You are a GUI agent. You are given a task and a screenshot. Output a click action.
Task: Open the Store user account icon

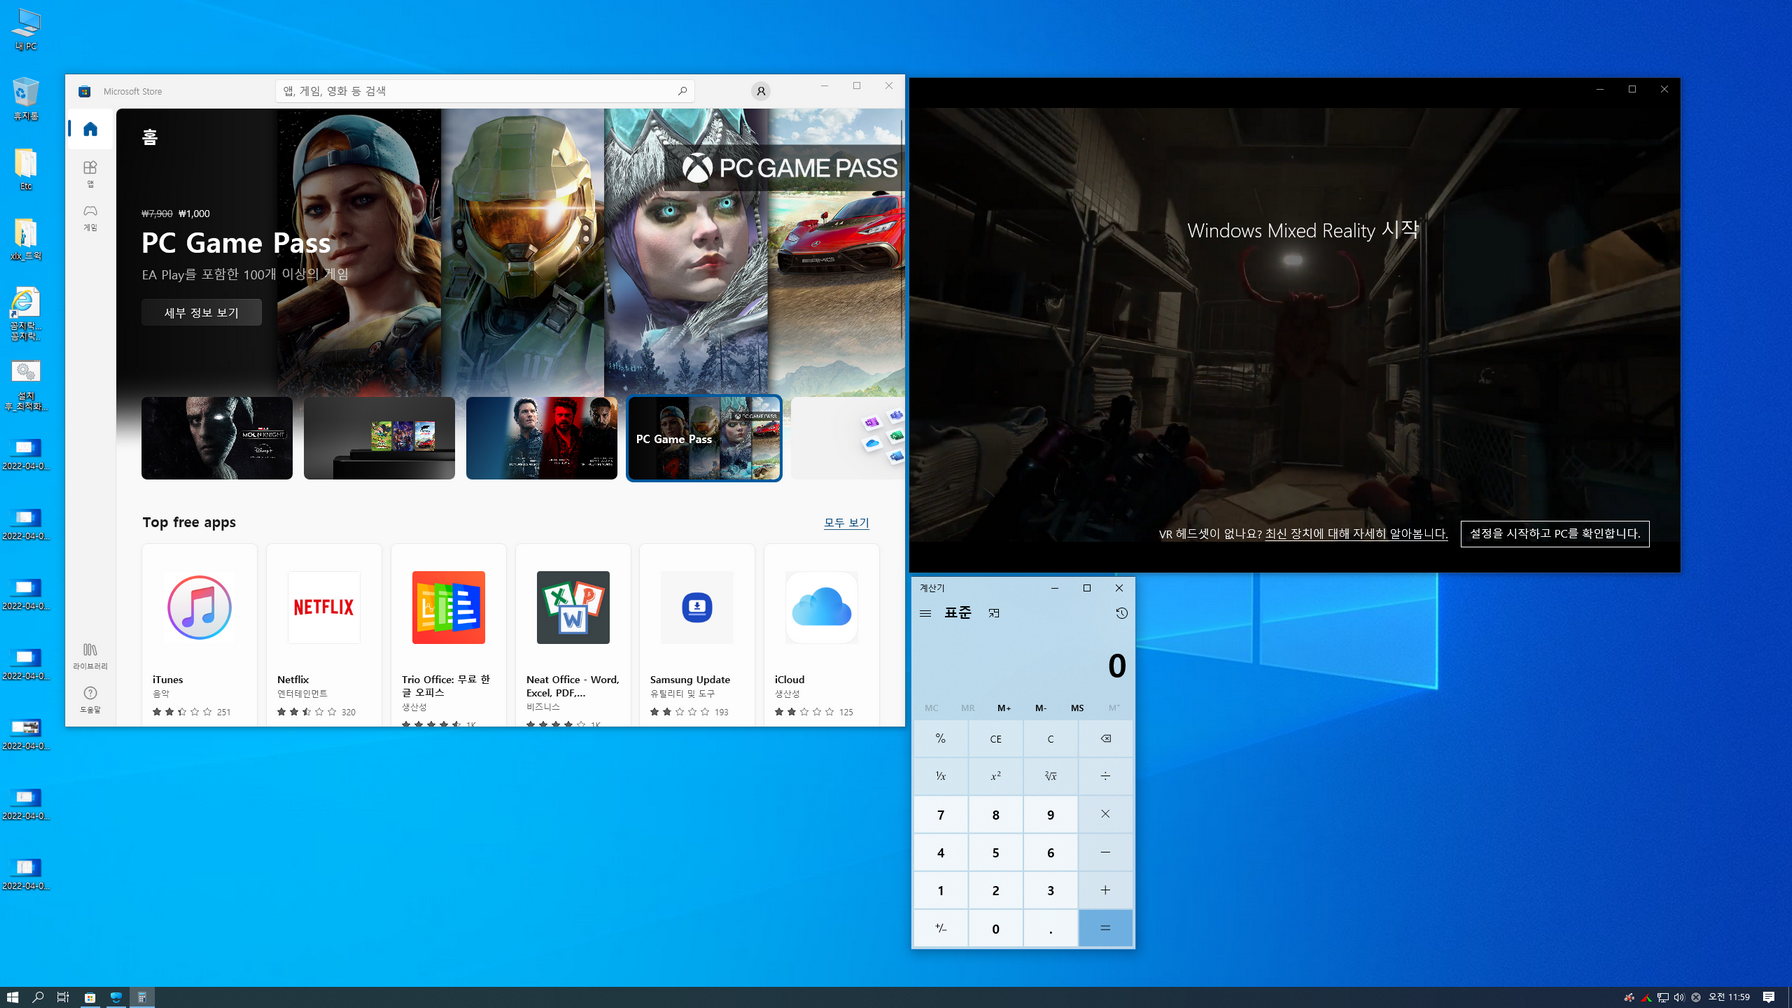(x=761, y=91)
